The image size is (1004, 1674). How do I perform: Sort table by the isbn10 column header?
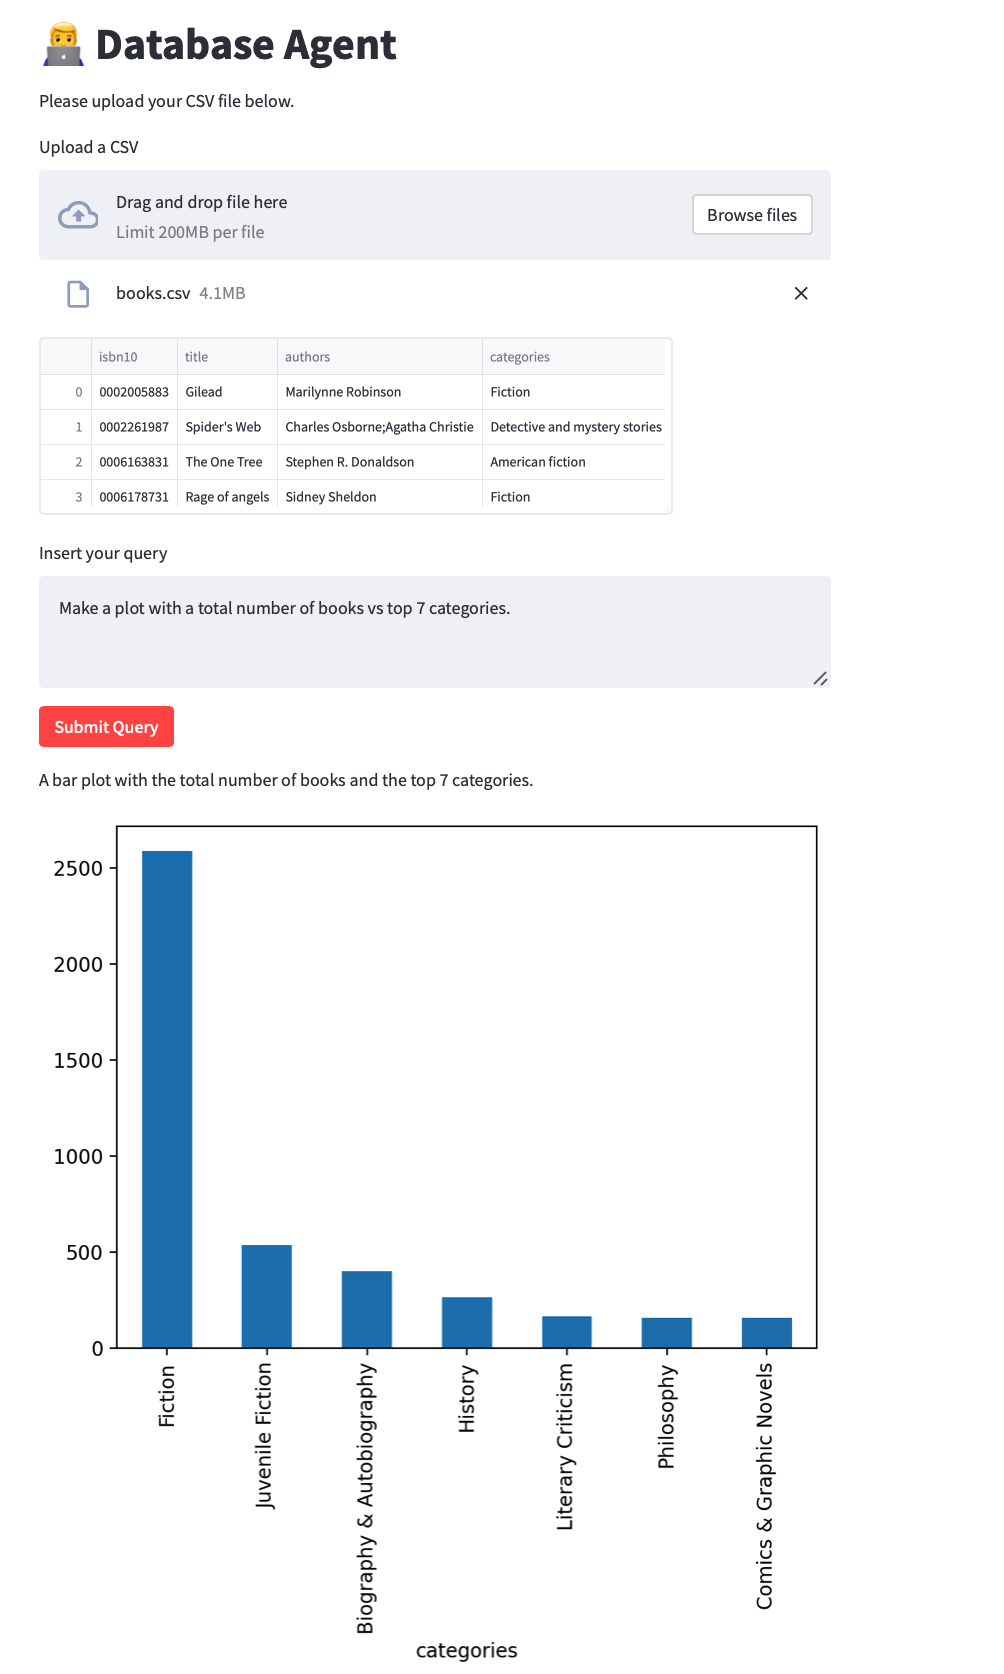click(134, 357)
